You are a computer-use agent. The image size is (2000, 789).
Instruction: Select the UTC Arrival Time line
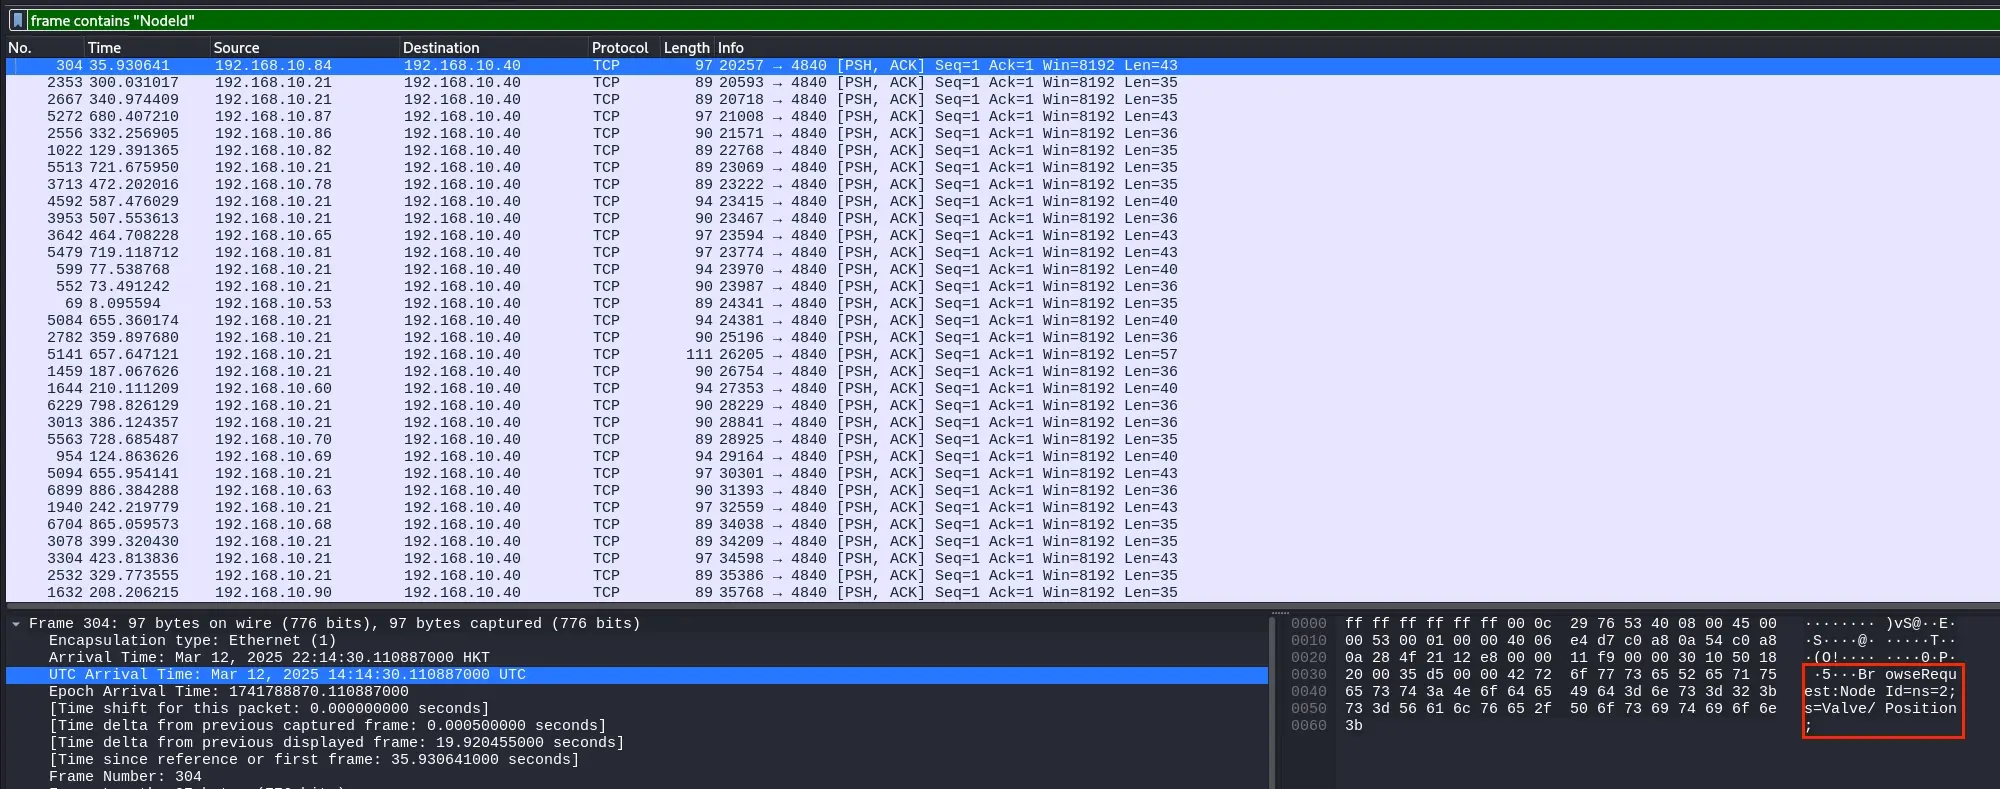pyautogui.click(x=637, y=674)
